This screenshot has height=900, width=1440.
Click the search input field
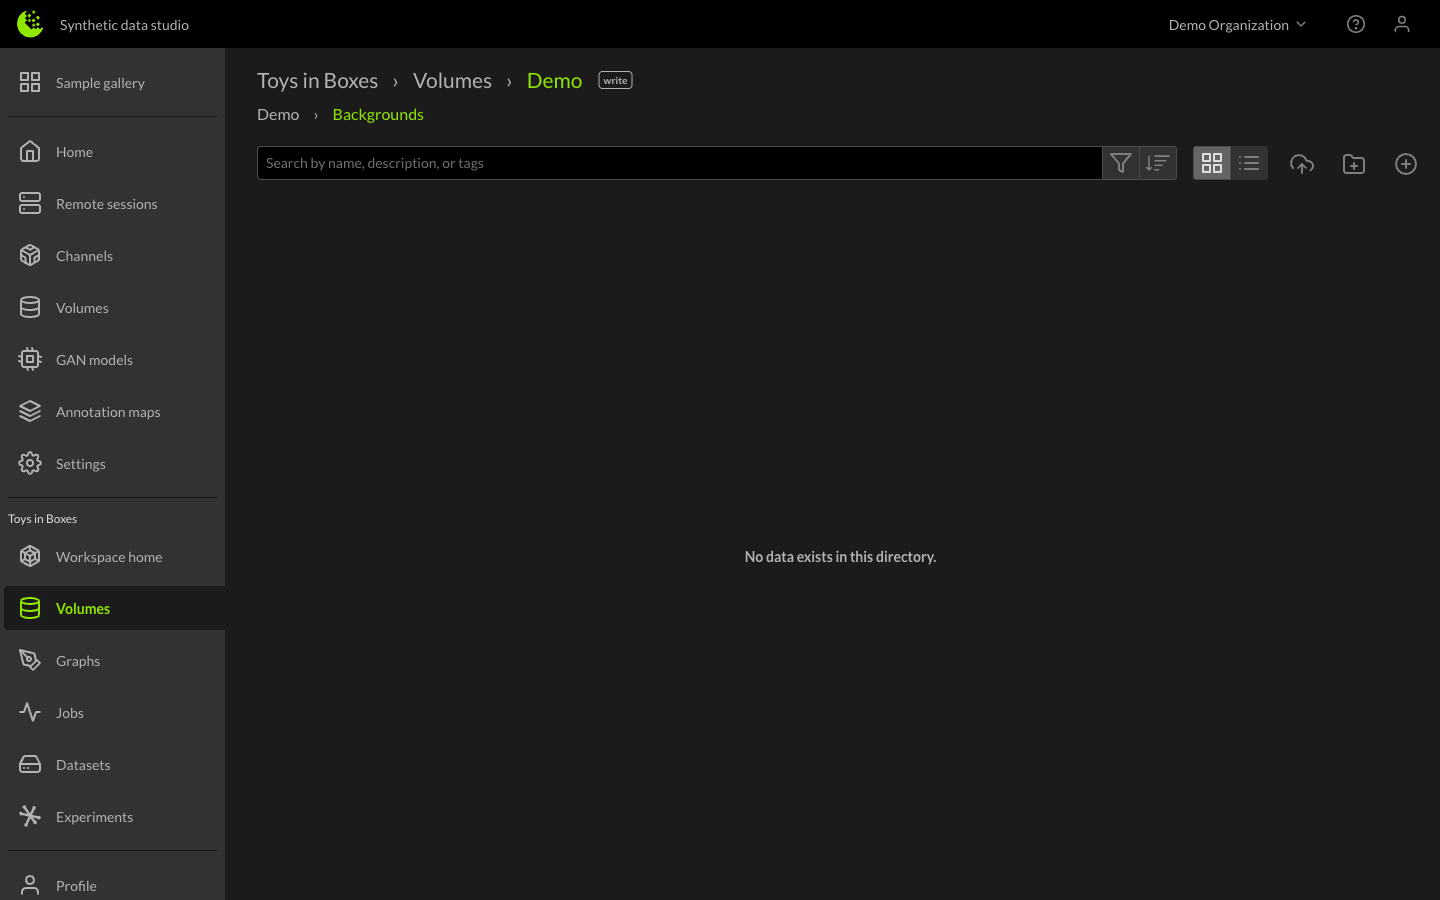point(680,162)
